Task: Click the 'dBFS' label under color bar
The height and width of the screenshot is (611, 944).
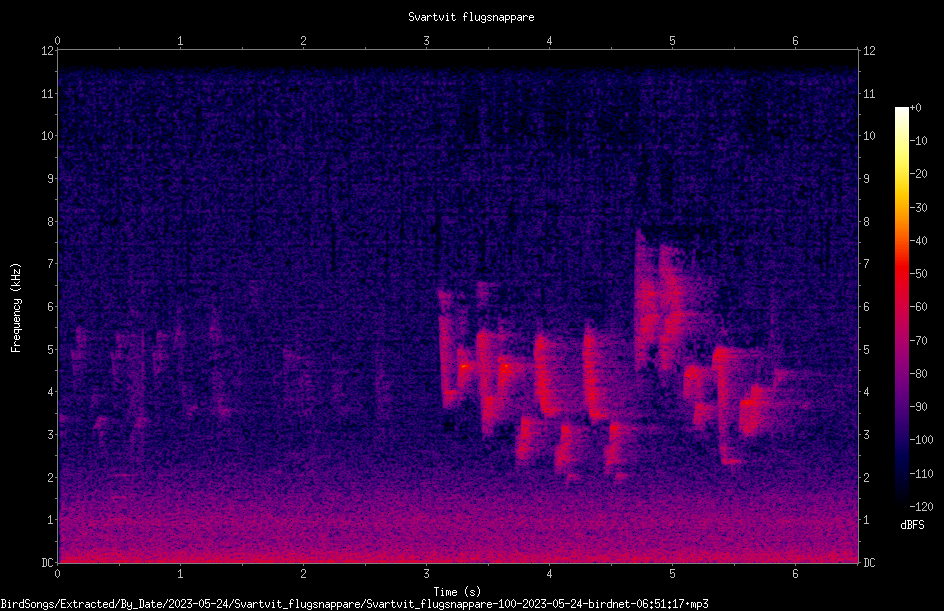Action: (x=912, y=525)
